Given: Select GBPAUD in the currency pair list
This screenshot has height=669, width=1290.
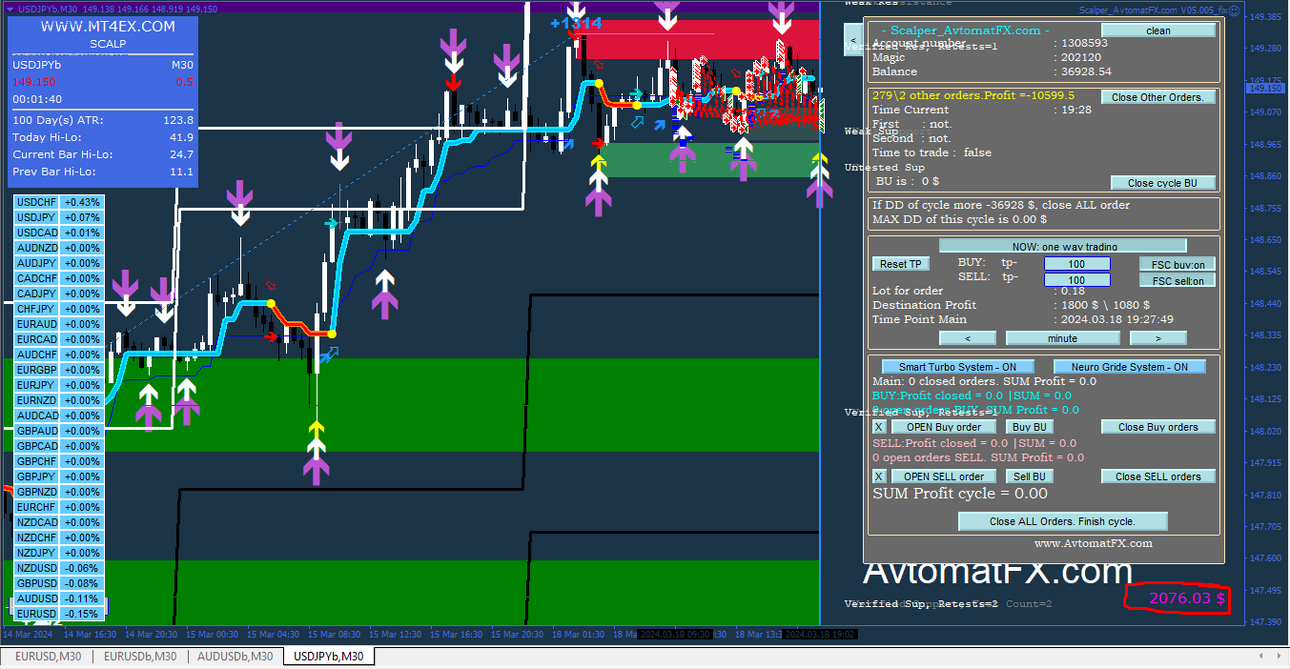Looking at the screenshot, I should tap(37, 431).
